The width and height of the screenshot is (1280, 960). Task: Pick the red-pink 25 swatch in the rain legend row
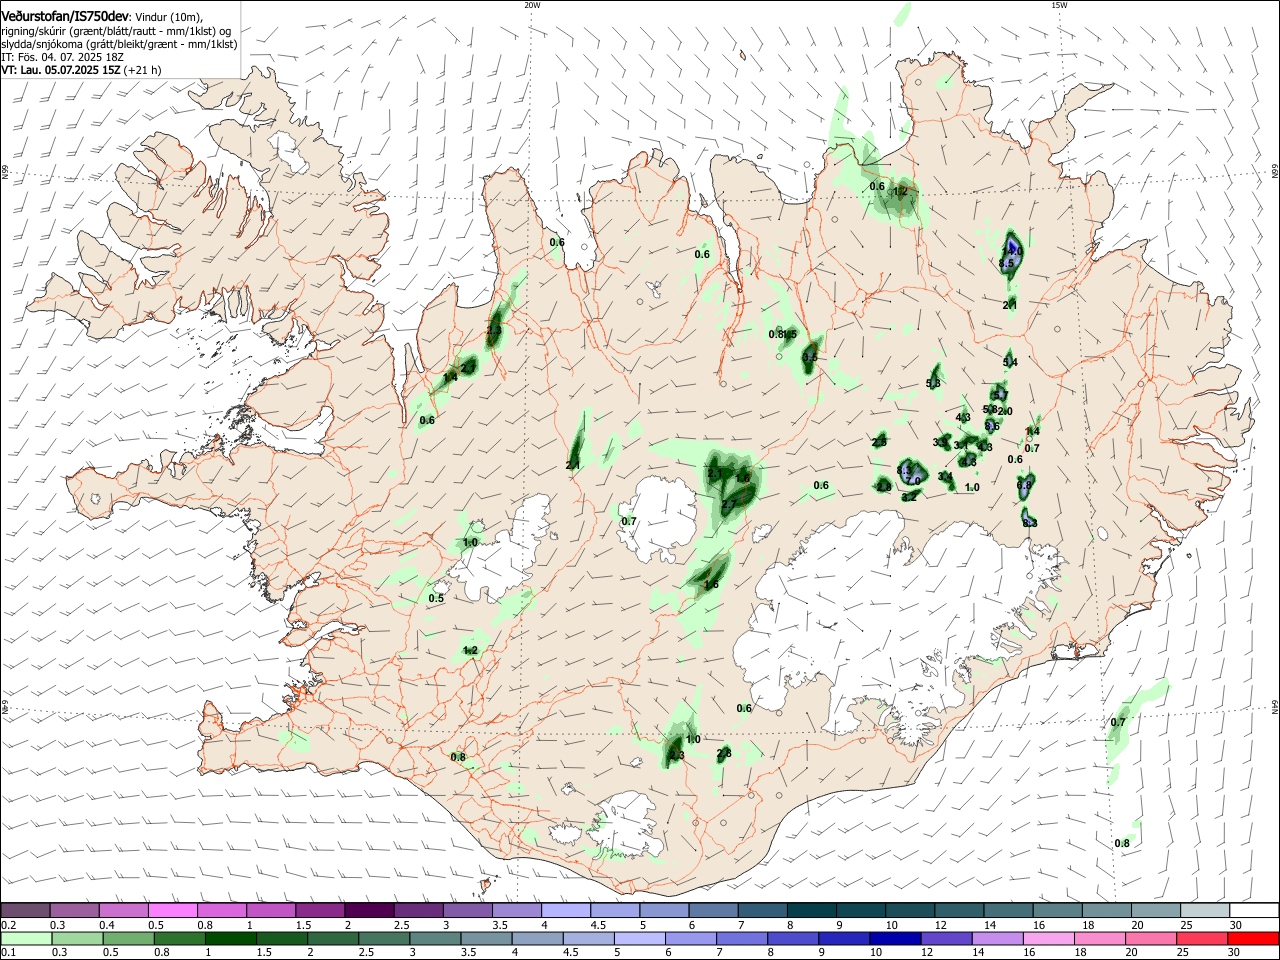point(1201,938)
